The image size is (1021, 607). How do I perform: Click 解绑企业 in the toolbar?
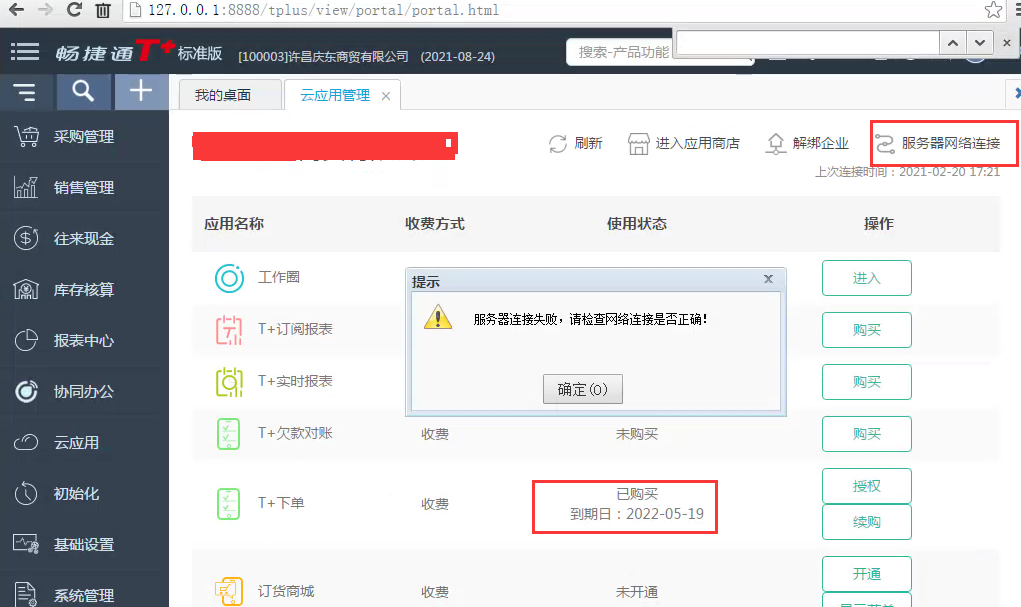[807, 143]
